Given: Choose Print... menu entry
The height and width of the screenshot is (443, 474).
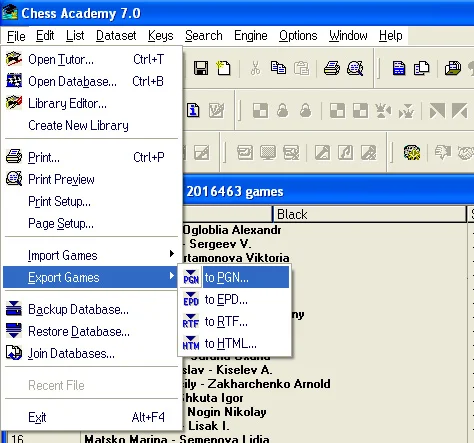Looking at the screenshot, I should pos(91,157).
